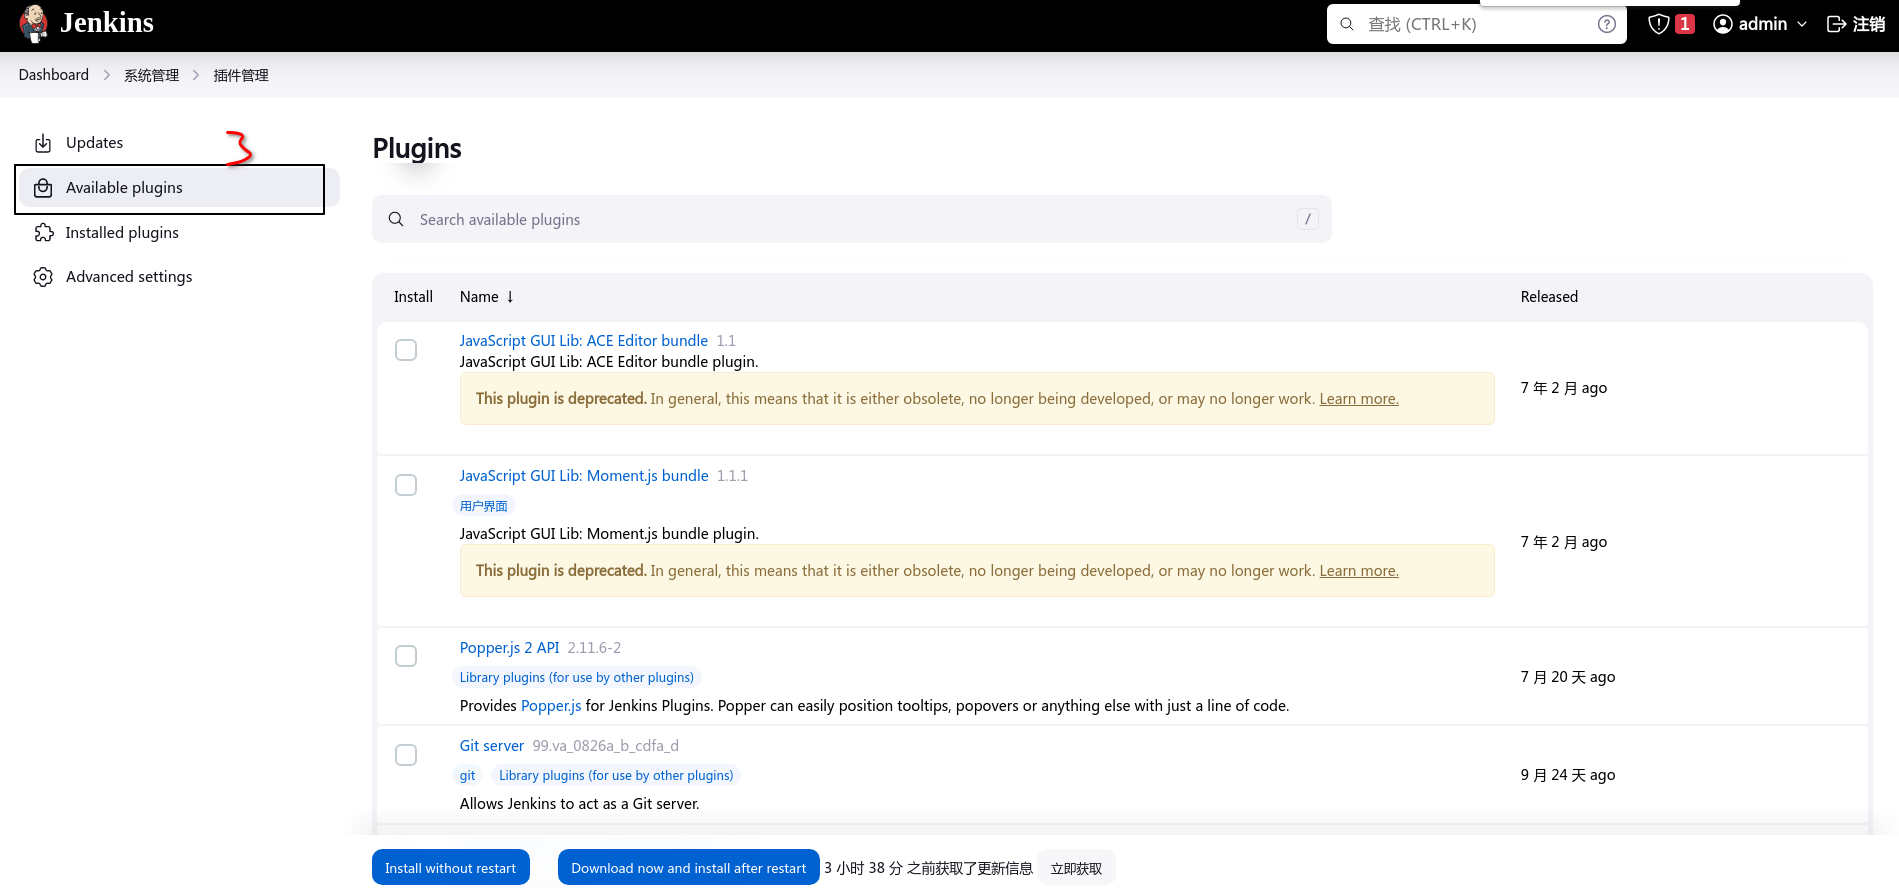1899x888 pixels.
Task: Click the slash shortcut hint in plugin search
Action: [1308, 219]
